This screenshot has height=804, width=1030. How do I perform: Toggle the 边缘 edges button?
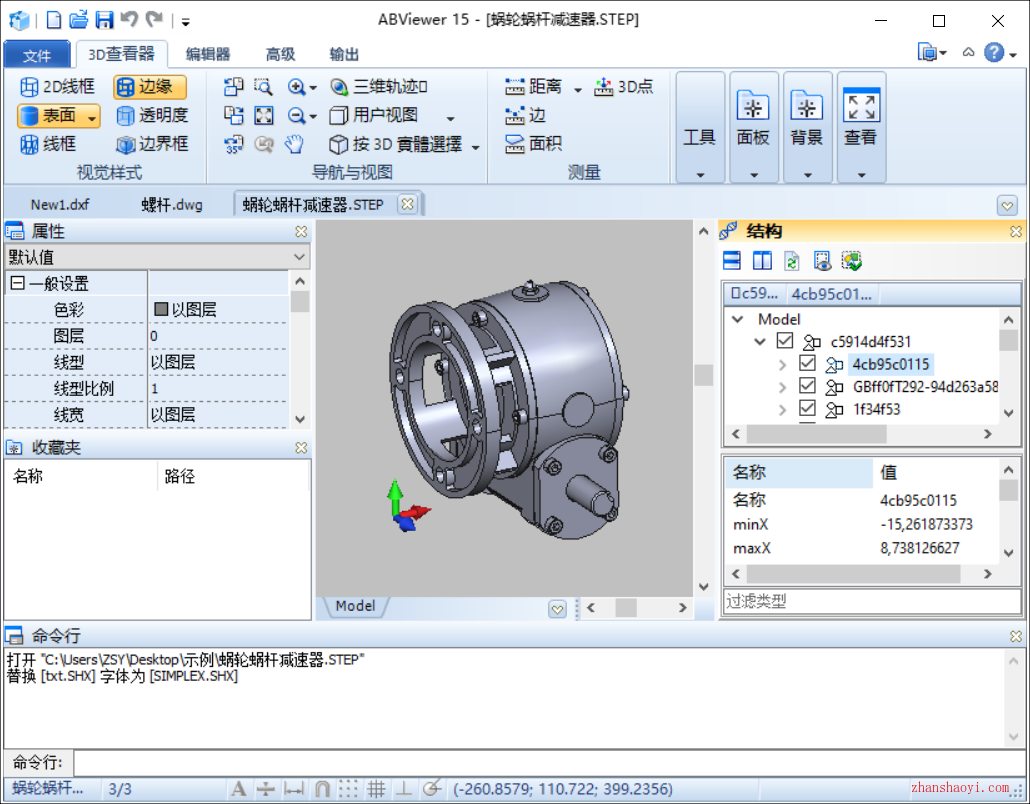149,86
